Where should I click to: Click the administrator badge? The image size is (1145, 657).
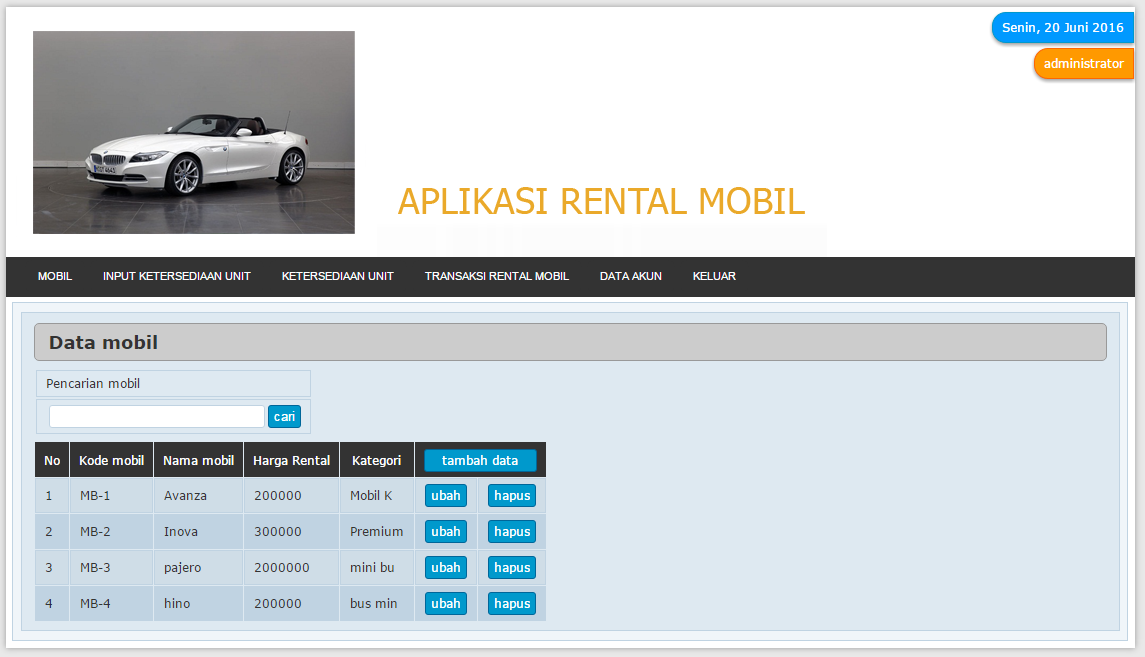pos(1083,63)
